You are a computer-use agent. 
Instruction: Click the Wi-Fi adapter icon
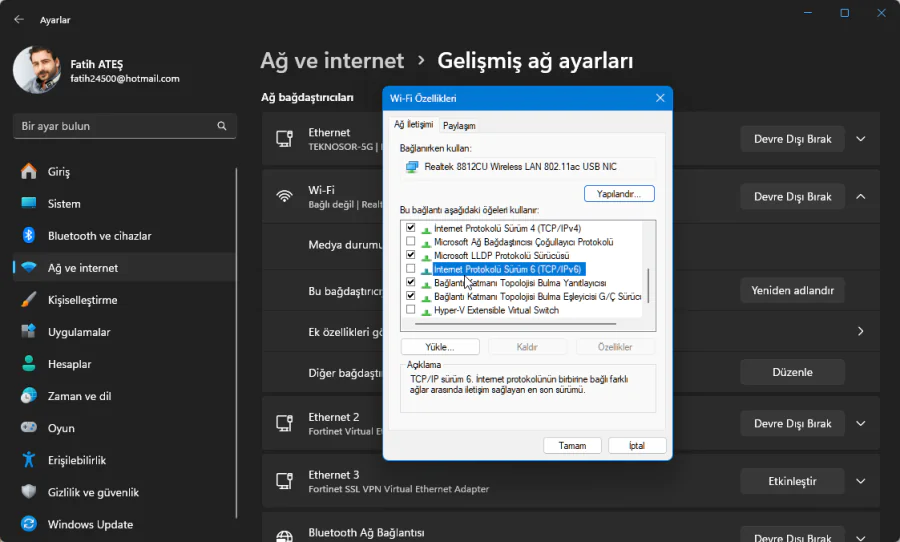pos(285,196)
